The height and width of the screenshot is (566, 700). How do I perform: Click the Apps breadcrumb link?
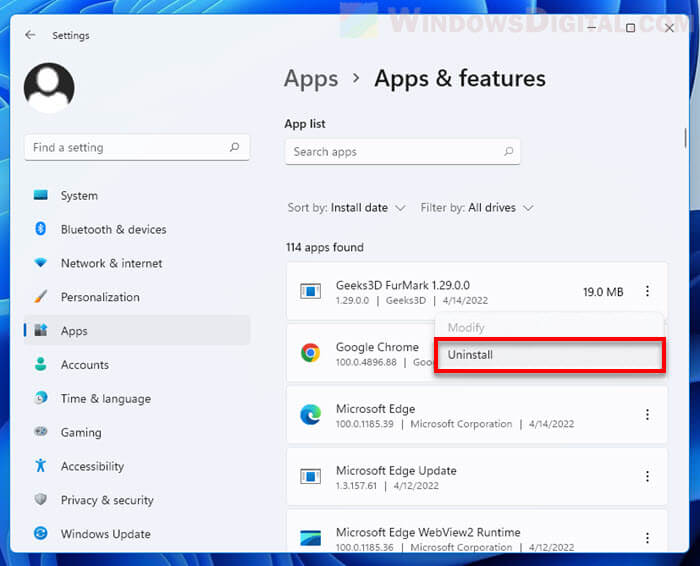click(x=311, y=79)
